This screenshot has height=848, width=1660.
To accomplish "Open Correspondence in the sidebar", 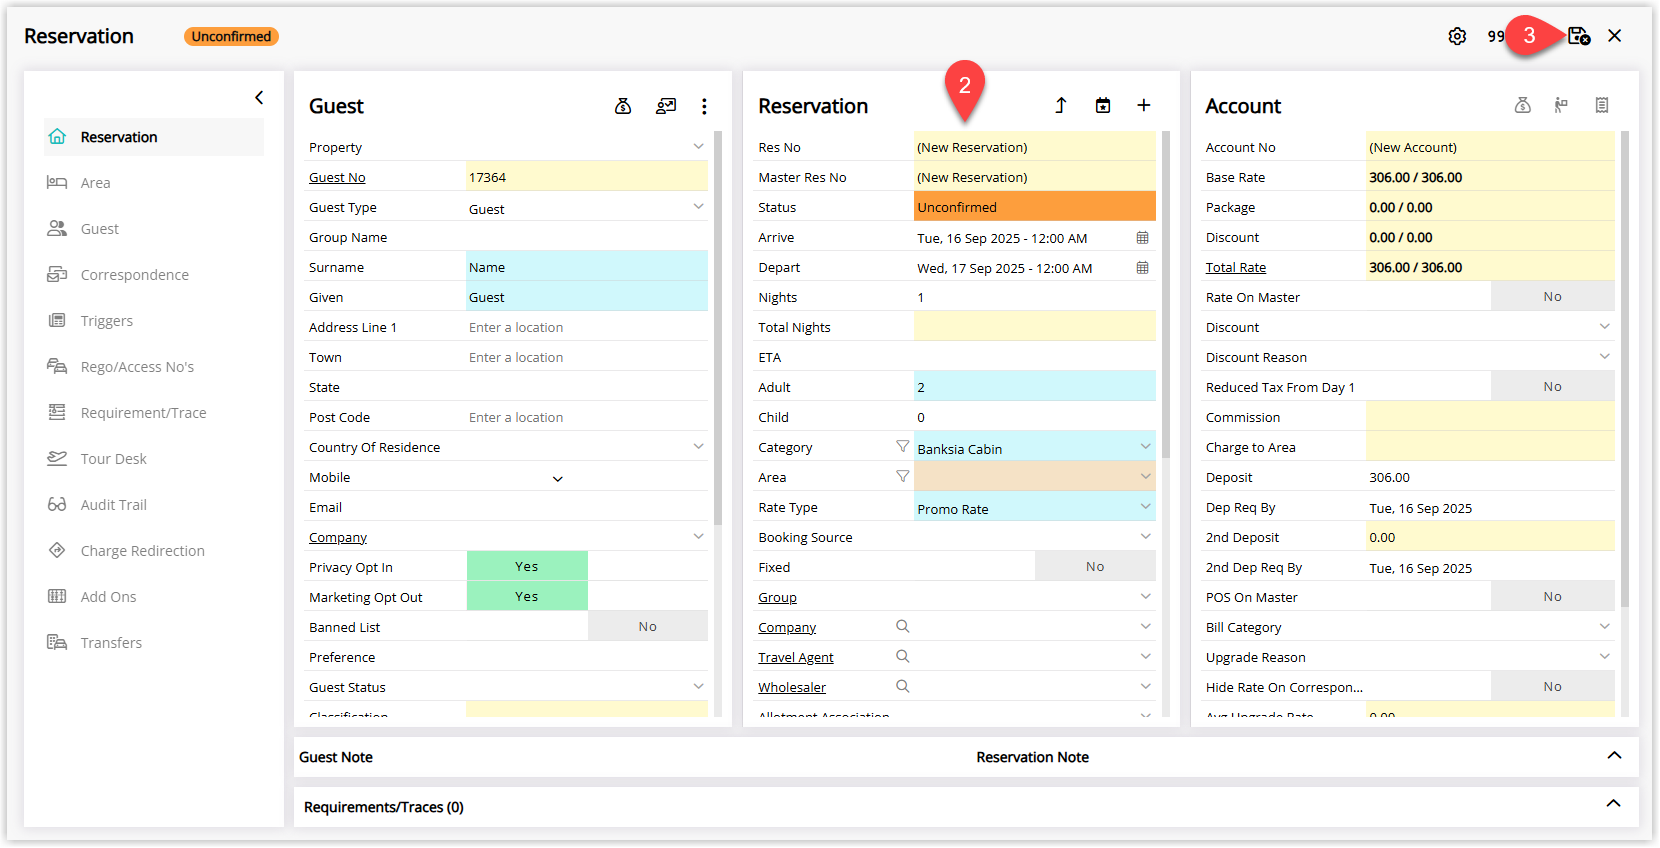I will point(154,275).
